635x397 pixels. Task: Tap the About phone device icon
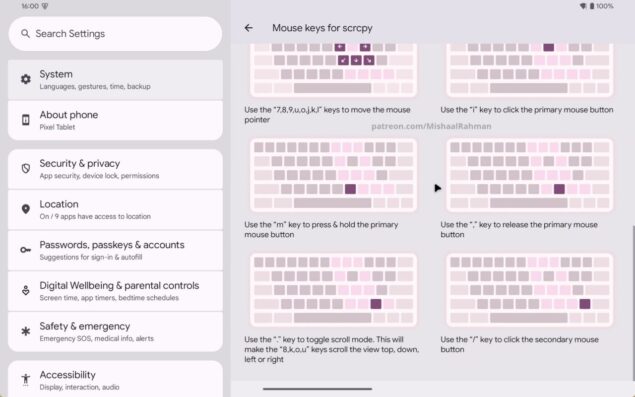pos(26,120)
